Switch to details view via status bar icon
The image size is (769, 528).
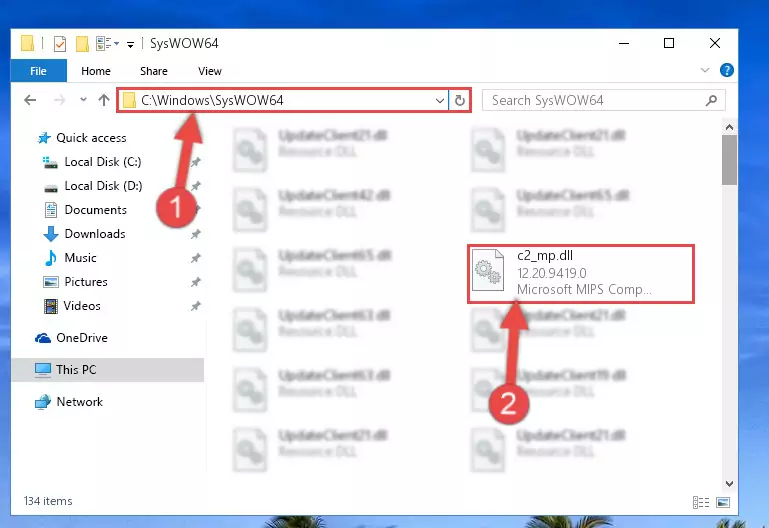[701, 503]
